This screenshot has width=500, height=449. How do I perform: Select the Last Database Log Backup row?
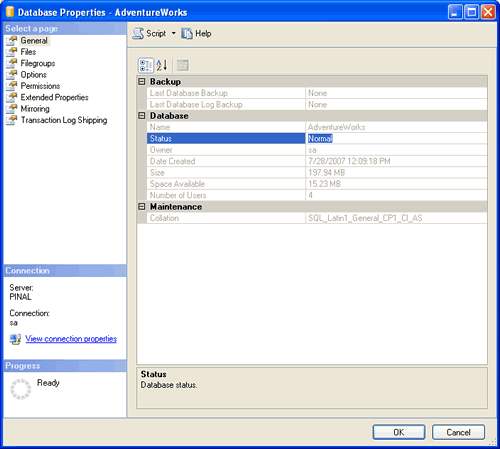[317, 104]
